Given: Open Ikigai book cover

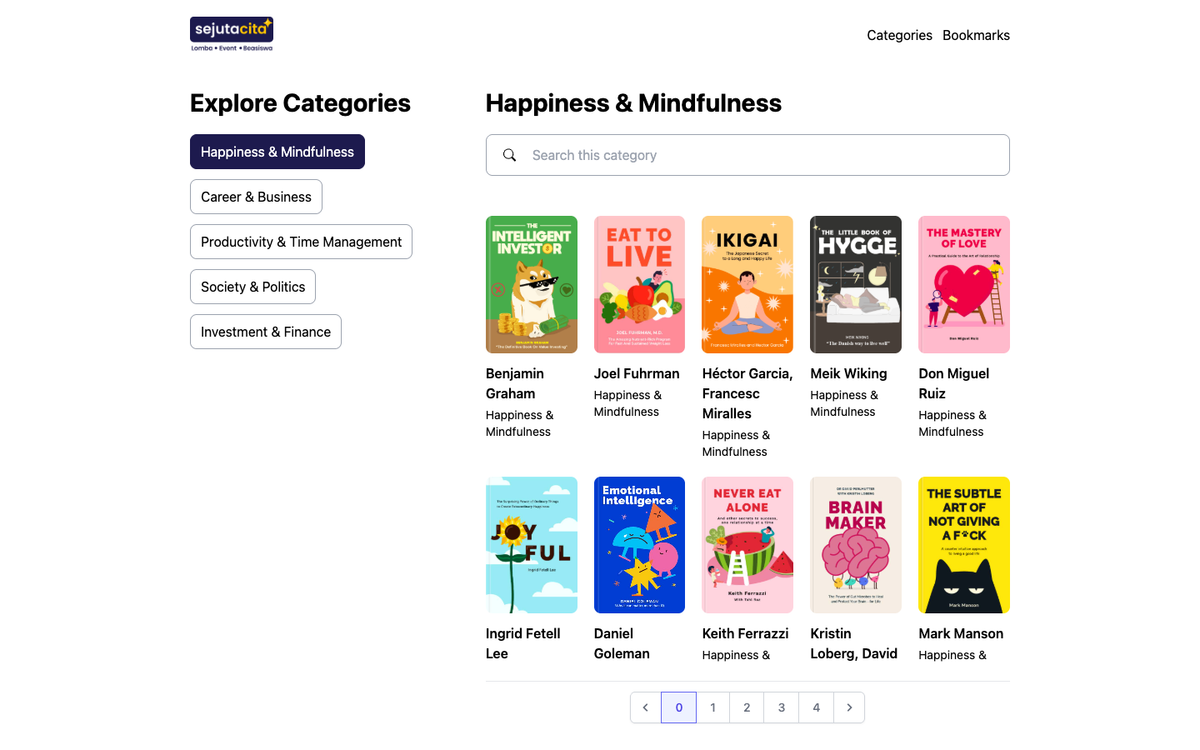Looking at the screenshot, I should [747, 285].
